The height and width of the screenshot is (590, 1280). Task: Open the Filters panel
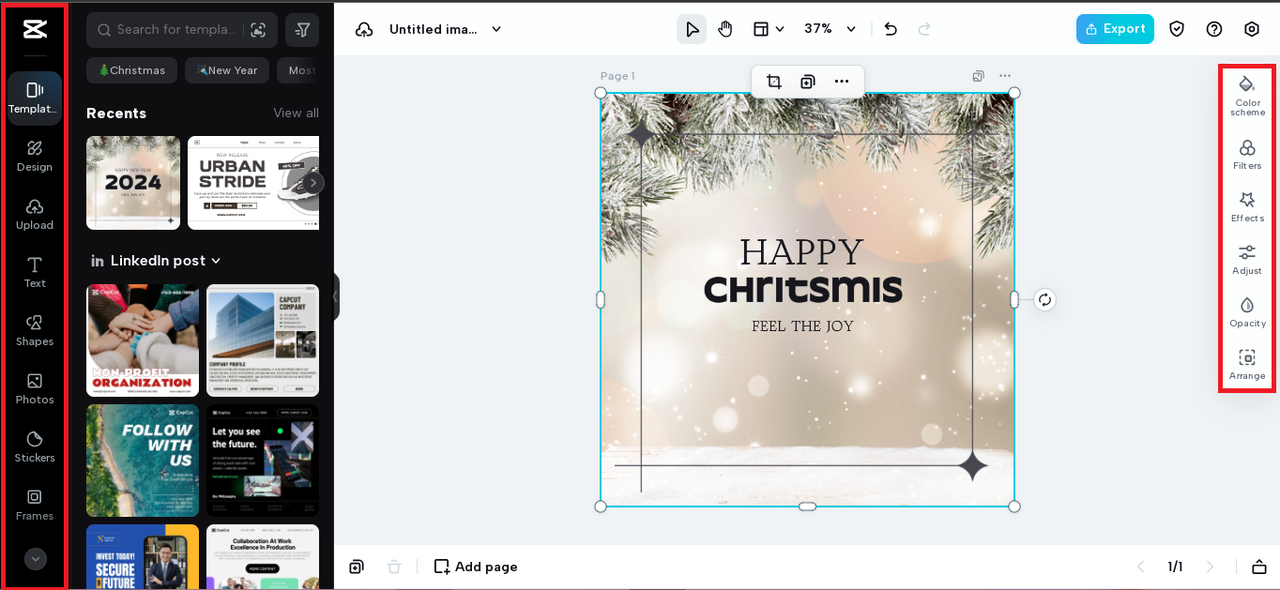coord(1247,155)
